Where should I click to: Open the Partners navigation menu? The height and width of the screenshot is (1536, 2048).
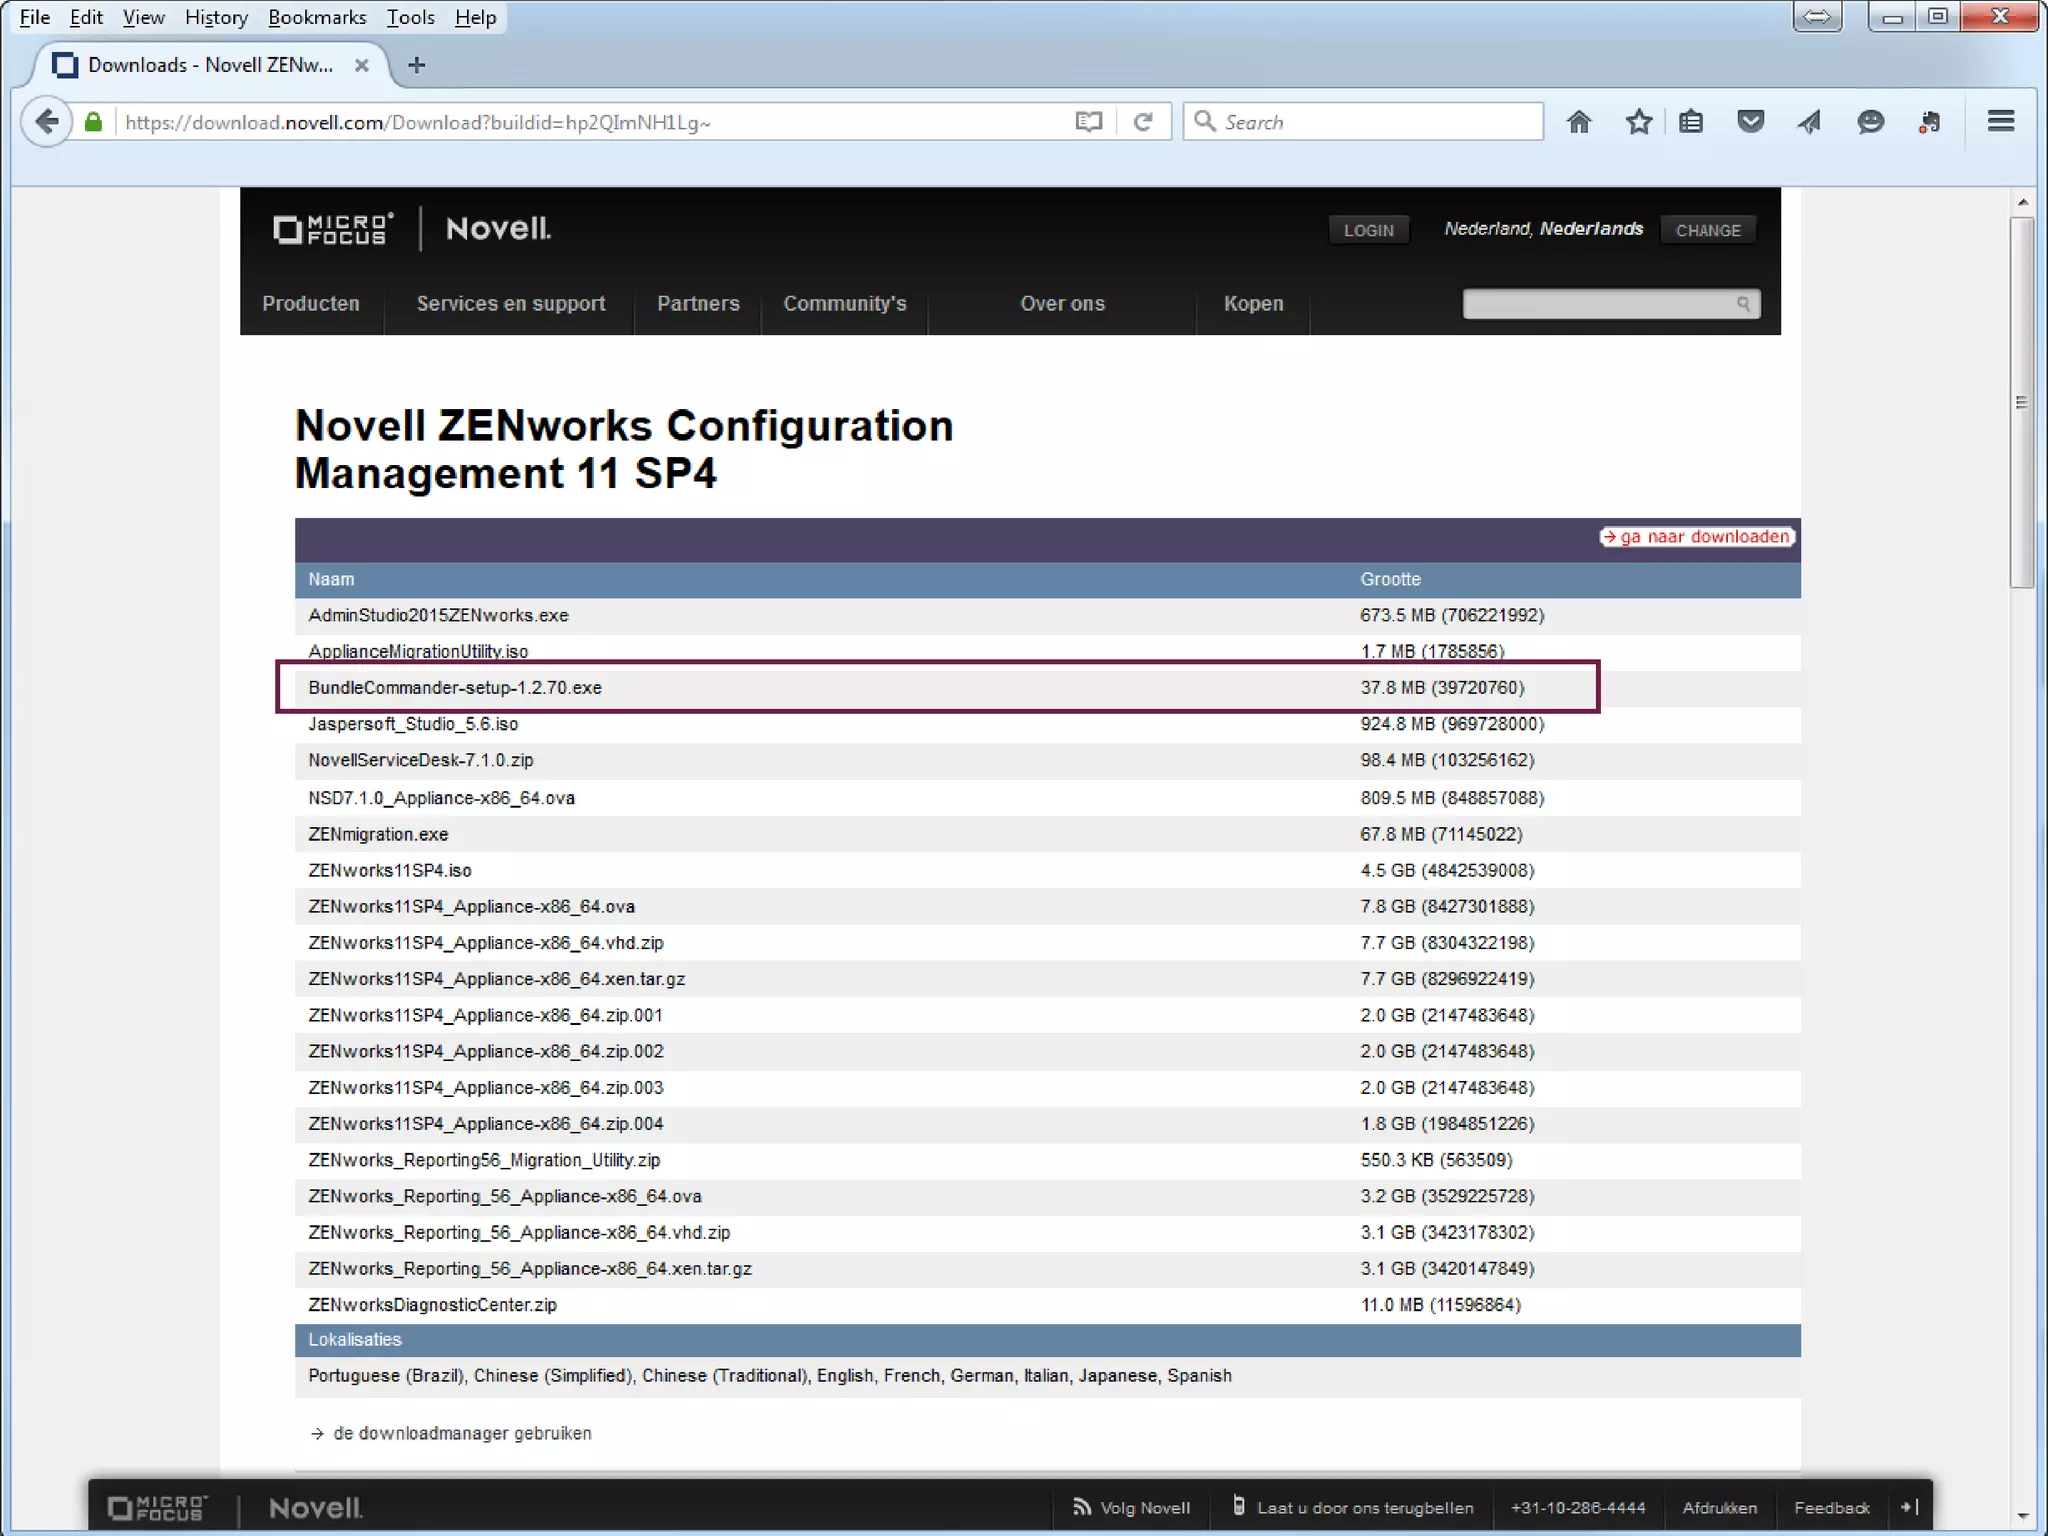698,304
